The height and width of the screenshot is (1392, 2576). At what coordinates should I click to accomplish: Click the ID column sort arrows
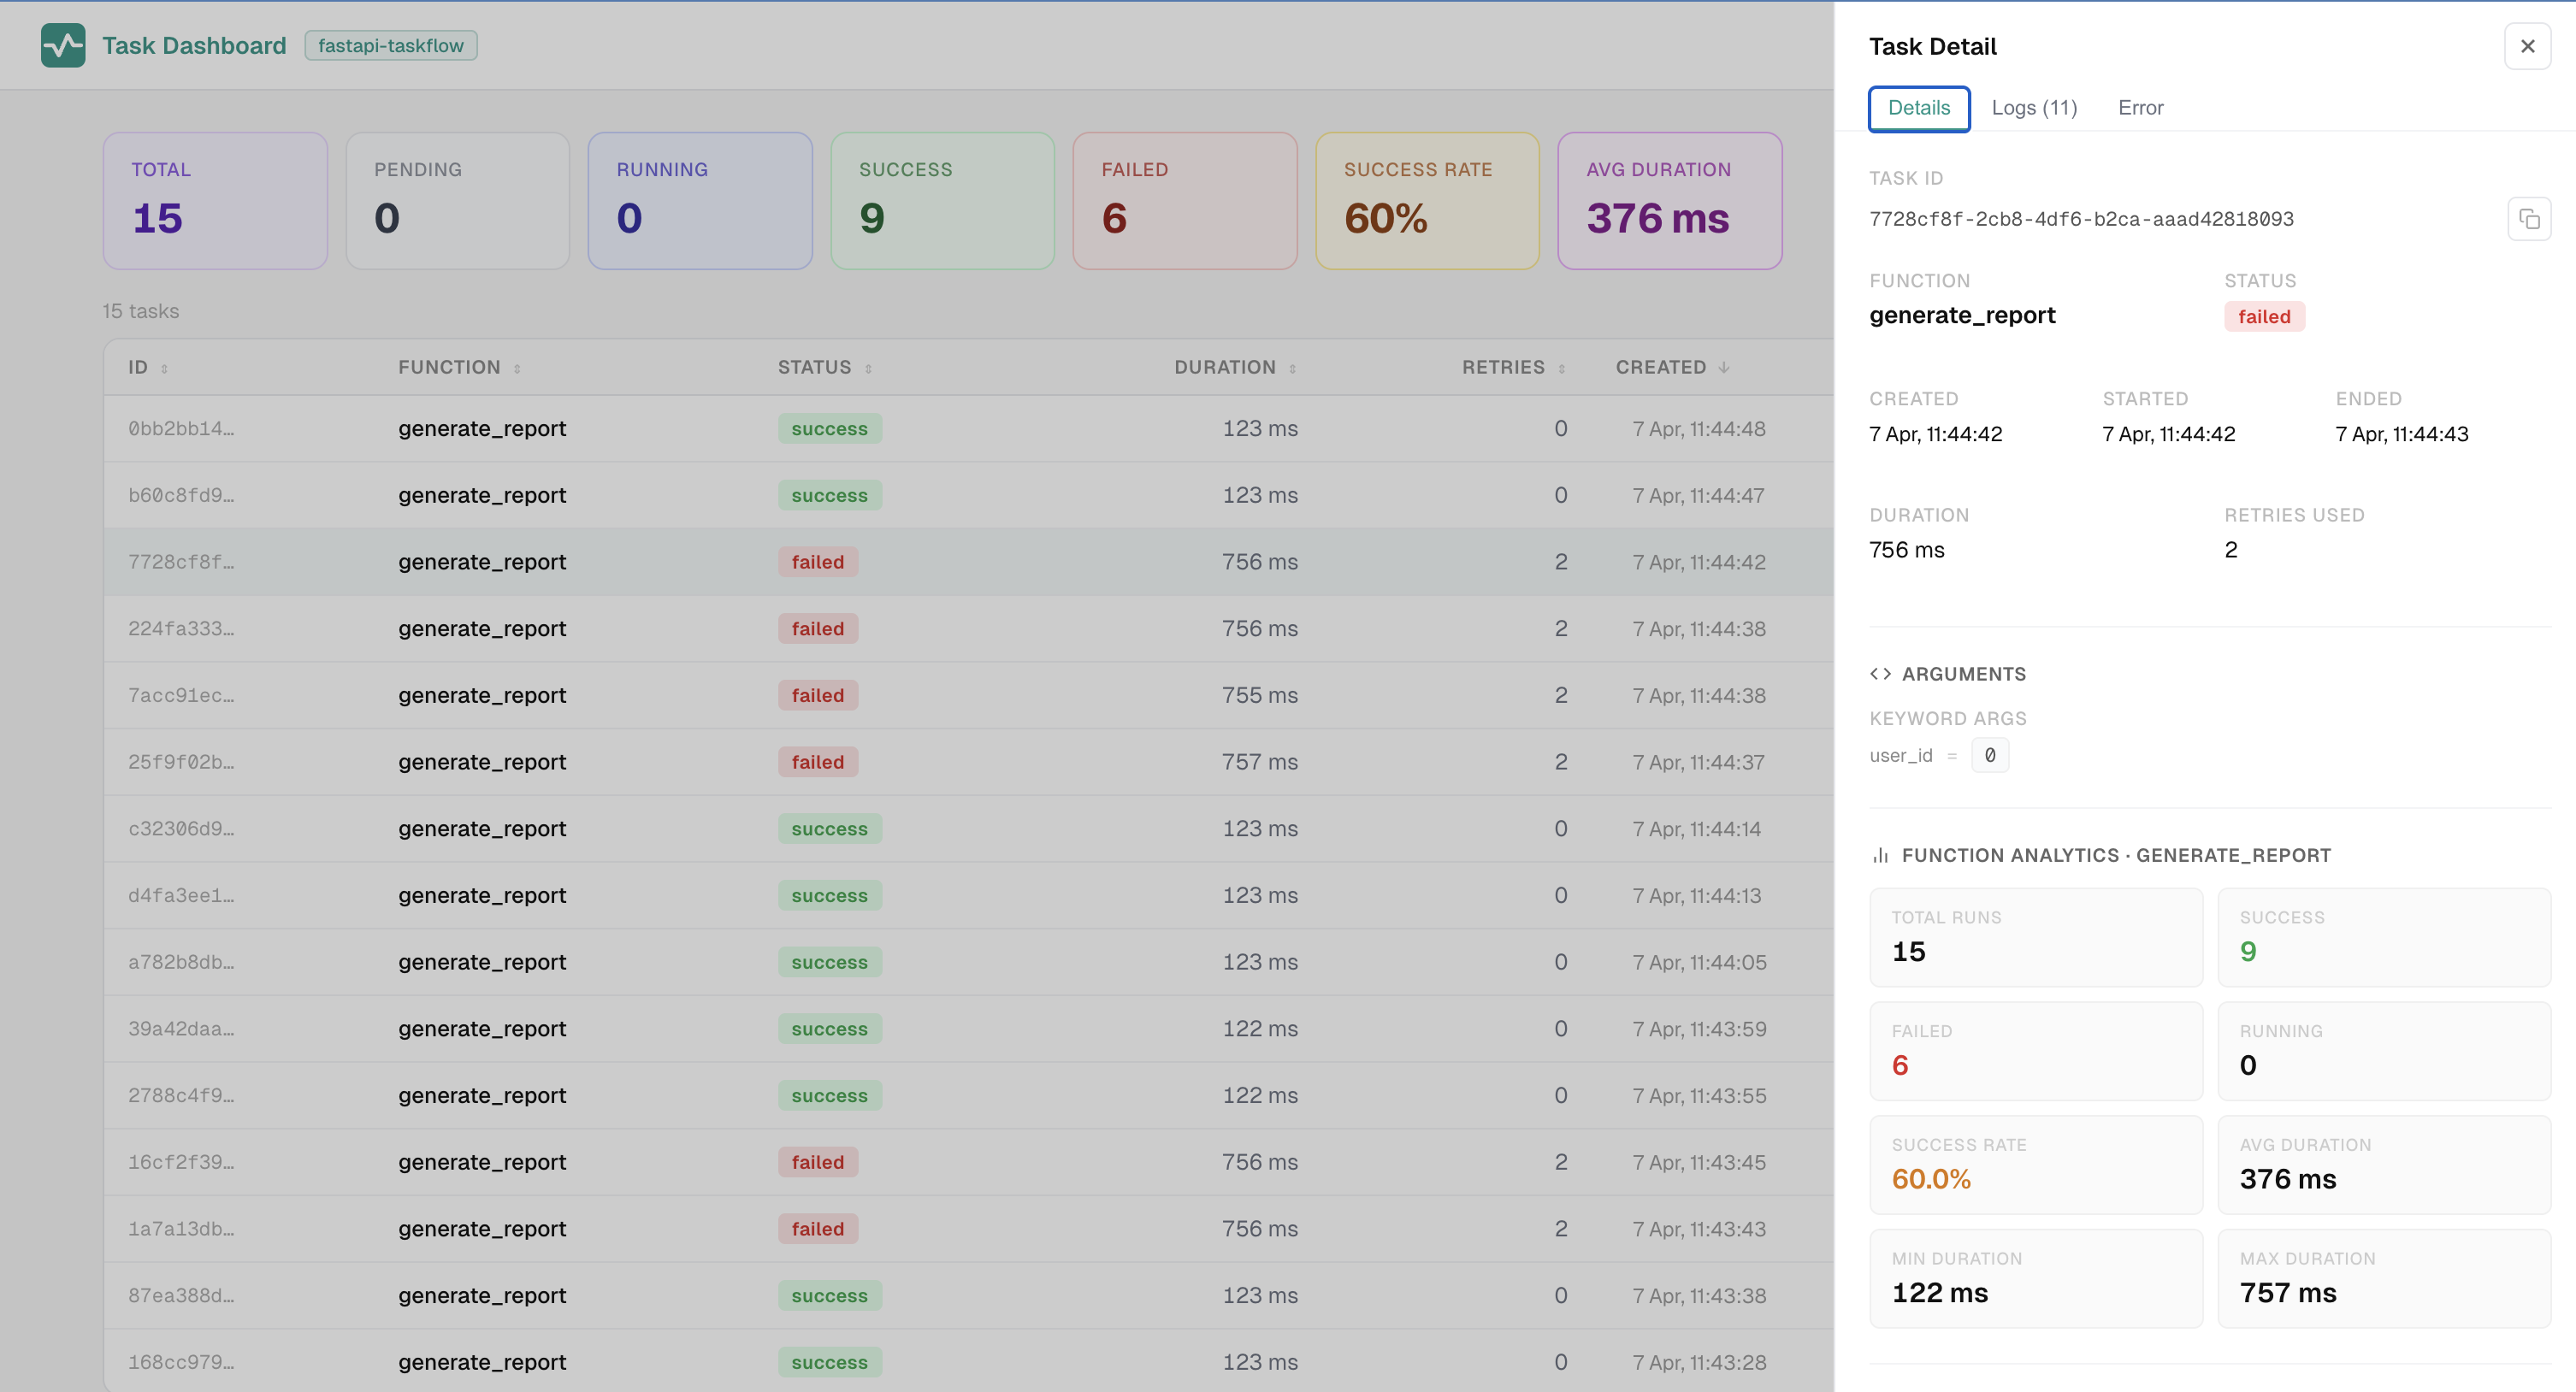pyautogui.click(x=165, y=369)
